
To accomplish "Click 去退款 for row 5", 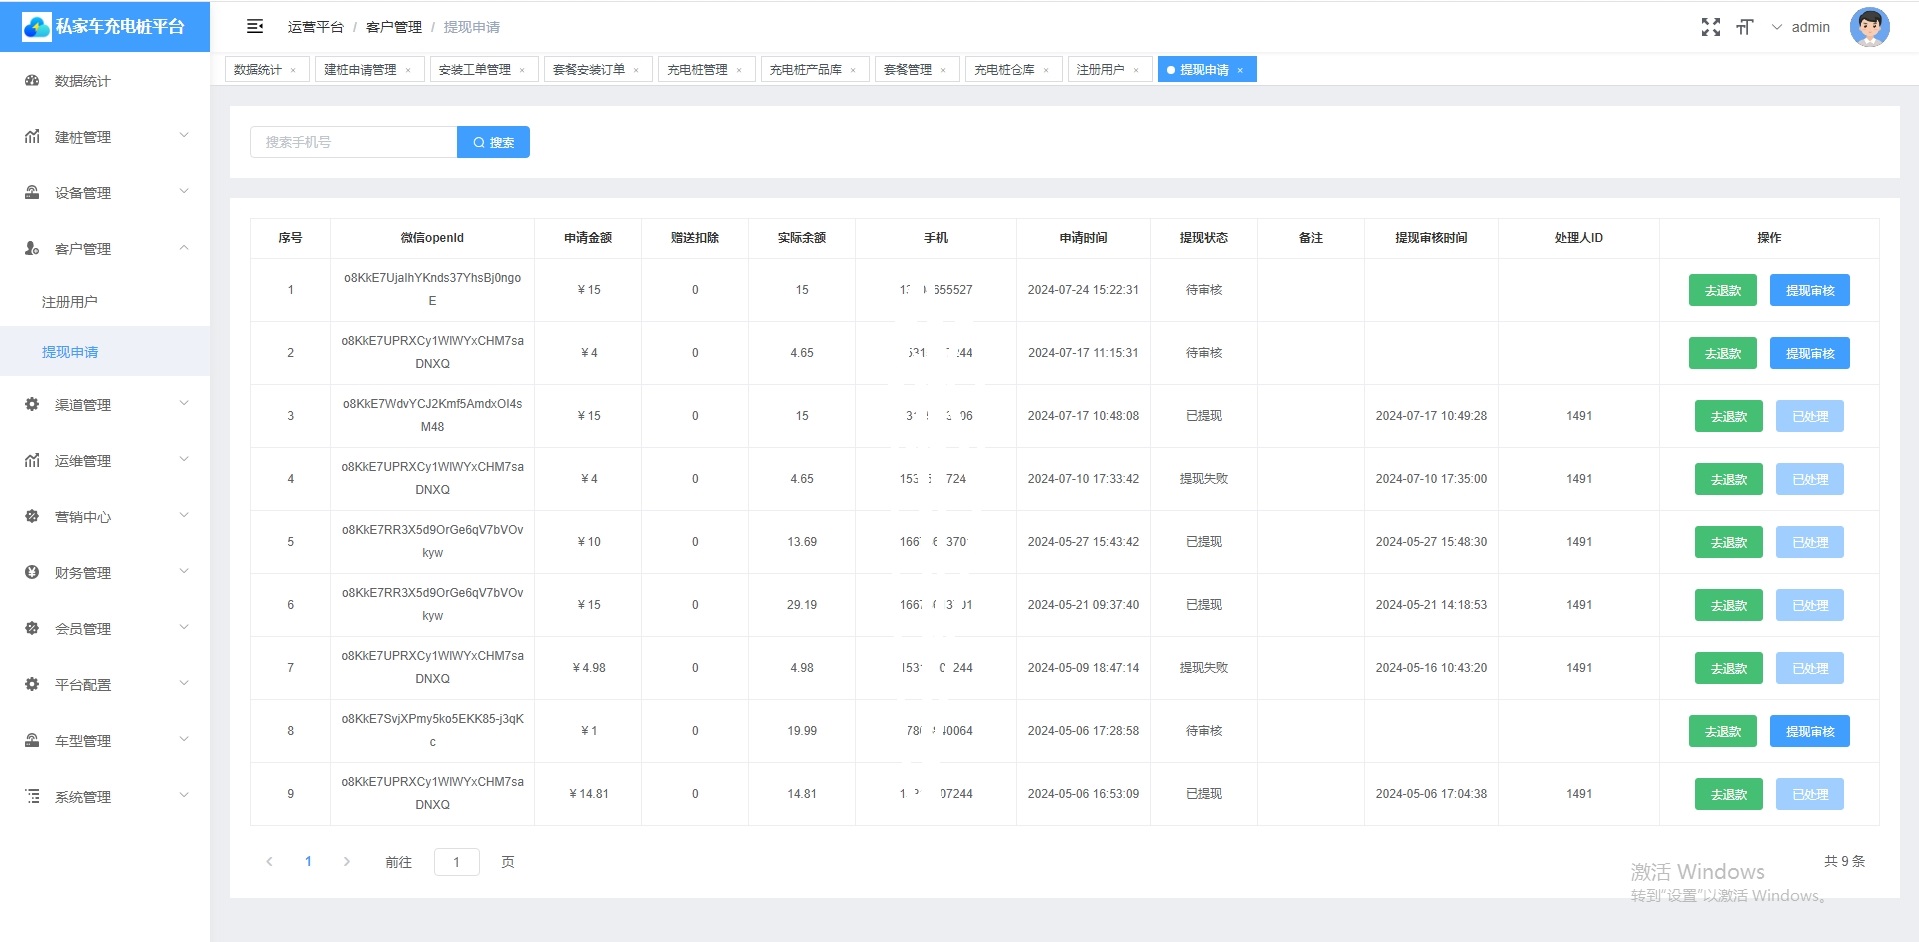I will [x=1729, y=542].
